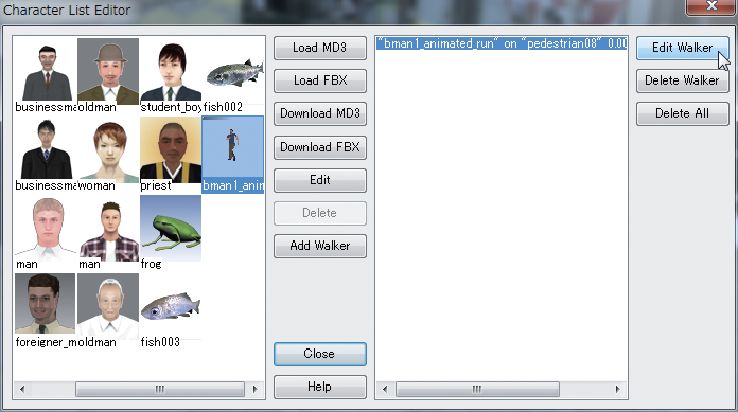Click the Delete All walkers button
The width and height of the screenshot is (738, 412).
point(682,113)
